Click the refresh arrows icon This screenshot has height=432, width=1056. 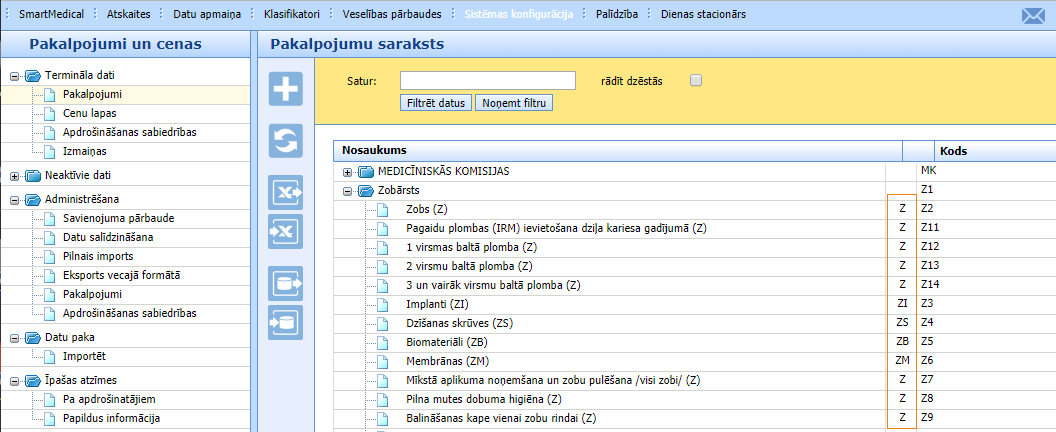click(x=286, y=141)
